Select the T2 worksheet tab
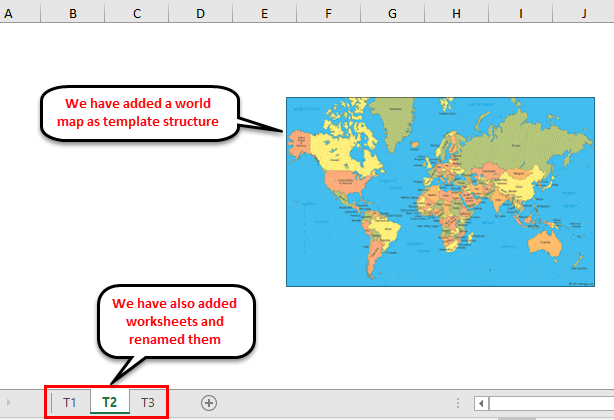Image resolution: width=614 pixels, height=420 pixels. coord(110,402)
